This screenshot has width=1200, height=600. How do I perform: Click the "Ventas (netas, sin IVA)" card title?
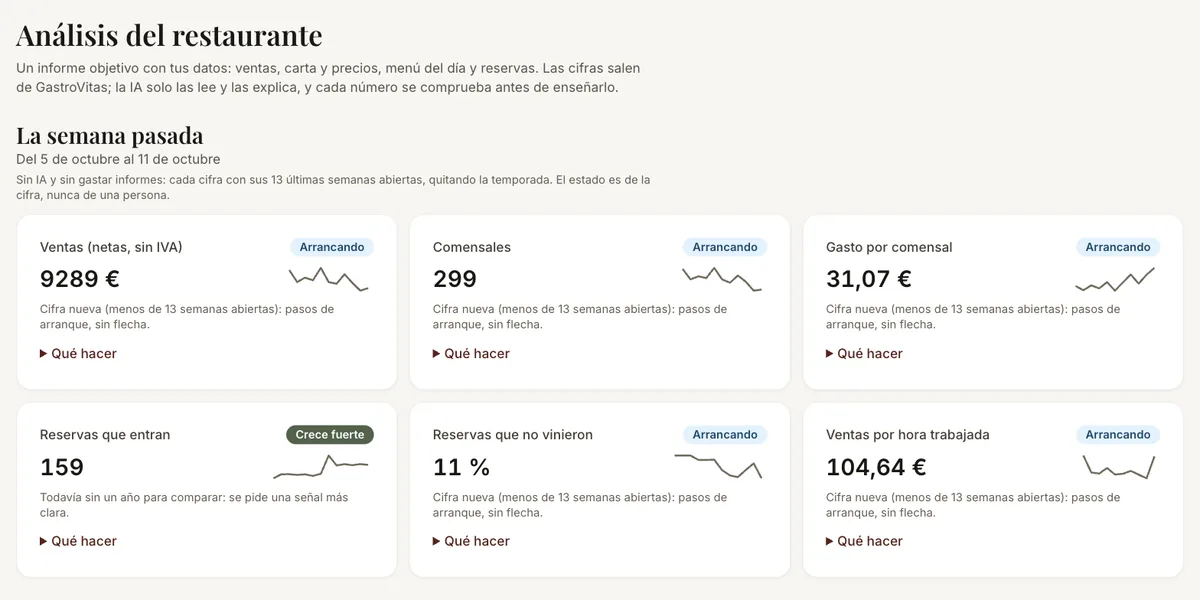(x=111, y=247)
